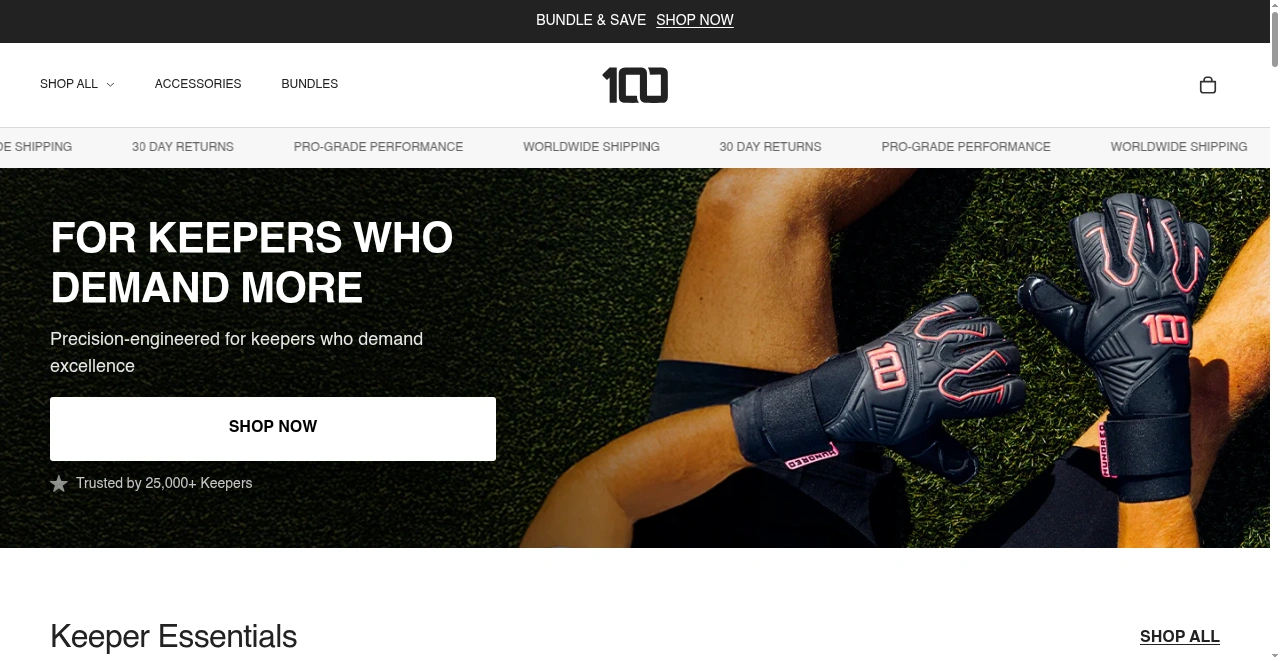Click the white Shop Now hero button
This screenshot has height=661, width=1280.
(273, 429)
